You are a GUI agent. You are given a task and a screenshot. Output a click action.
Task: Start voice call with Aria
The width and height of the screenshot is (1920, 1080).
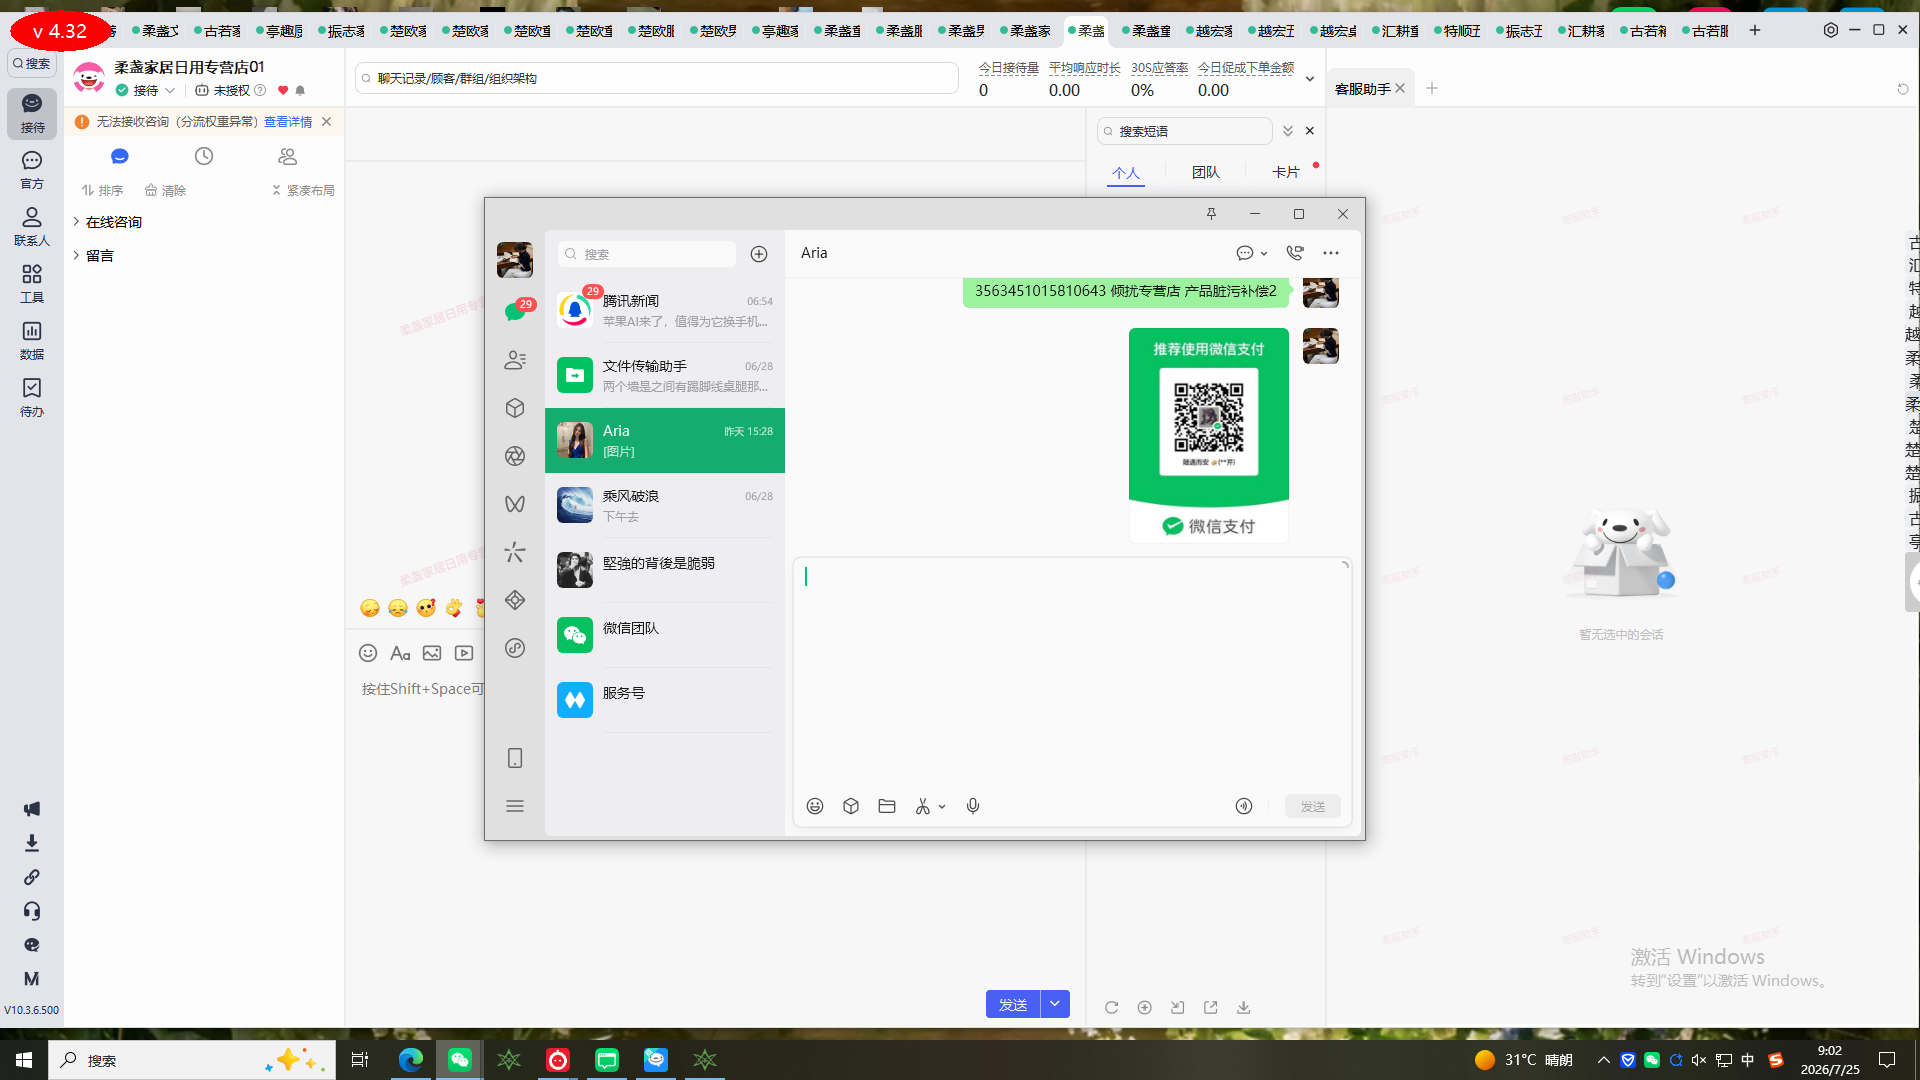[1295, 253]
